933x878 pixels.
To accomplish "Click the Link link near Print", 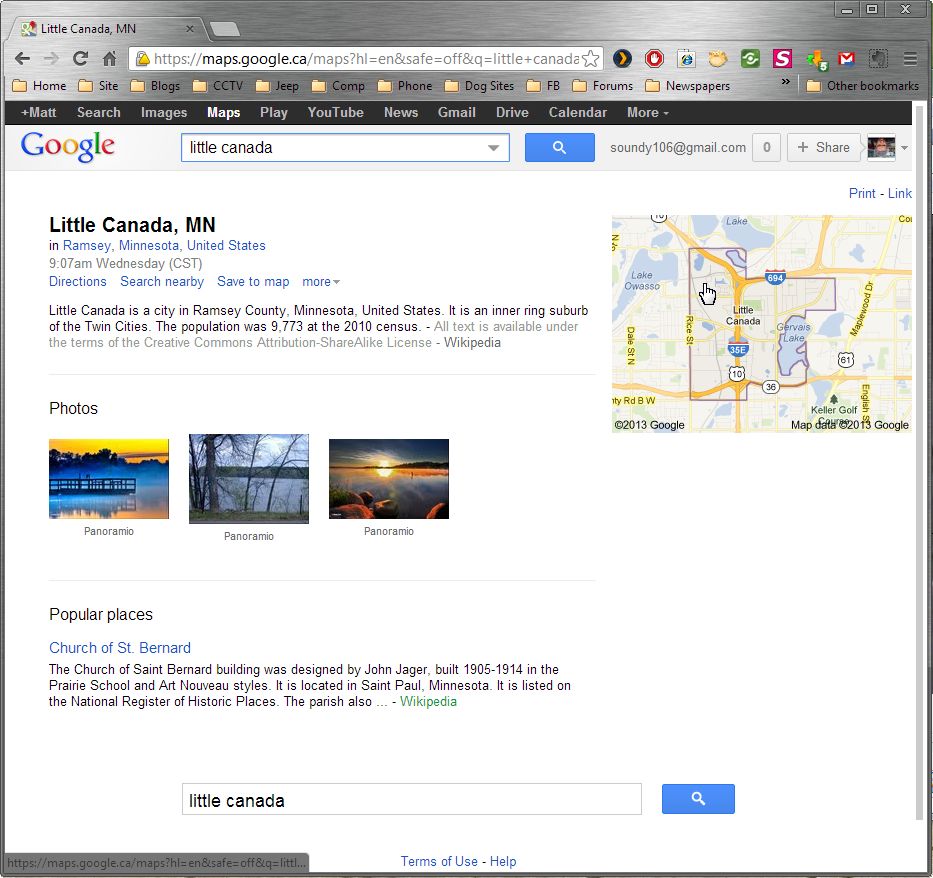I will point(900,193).
